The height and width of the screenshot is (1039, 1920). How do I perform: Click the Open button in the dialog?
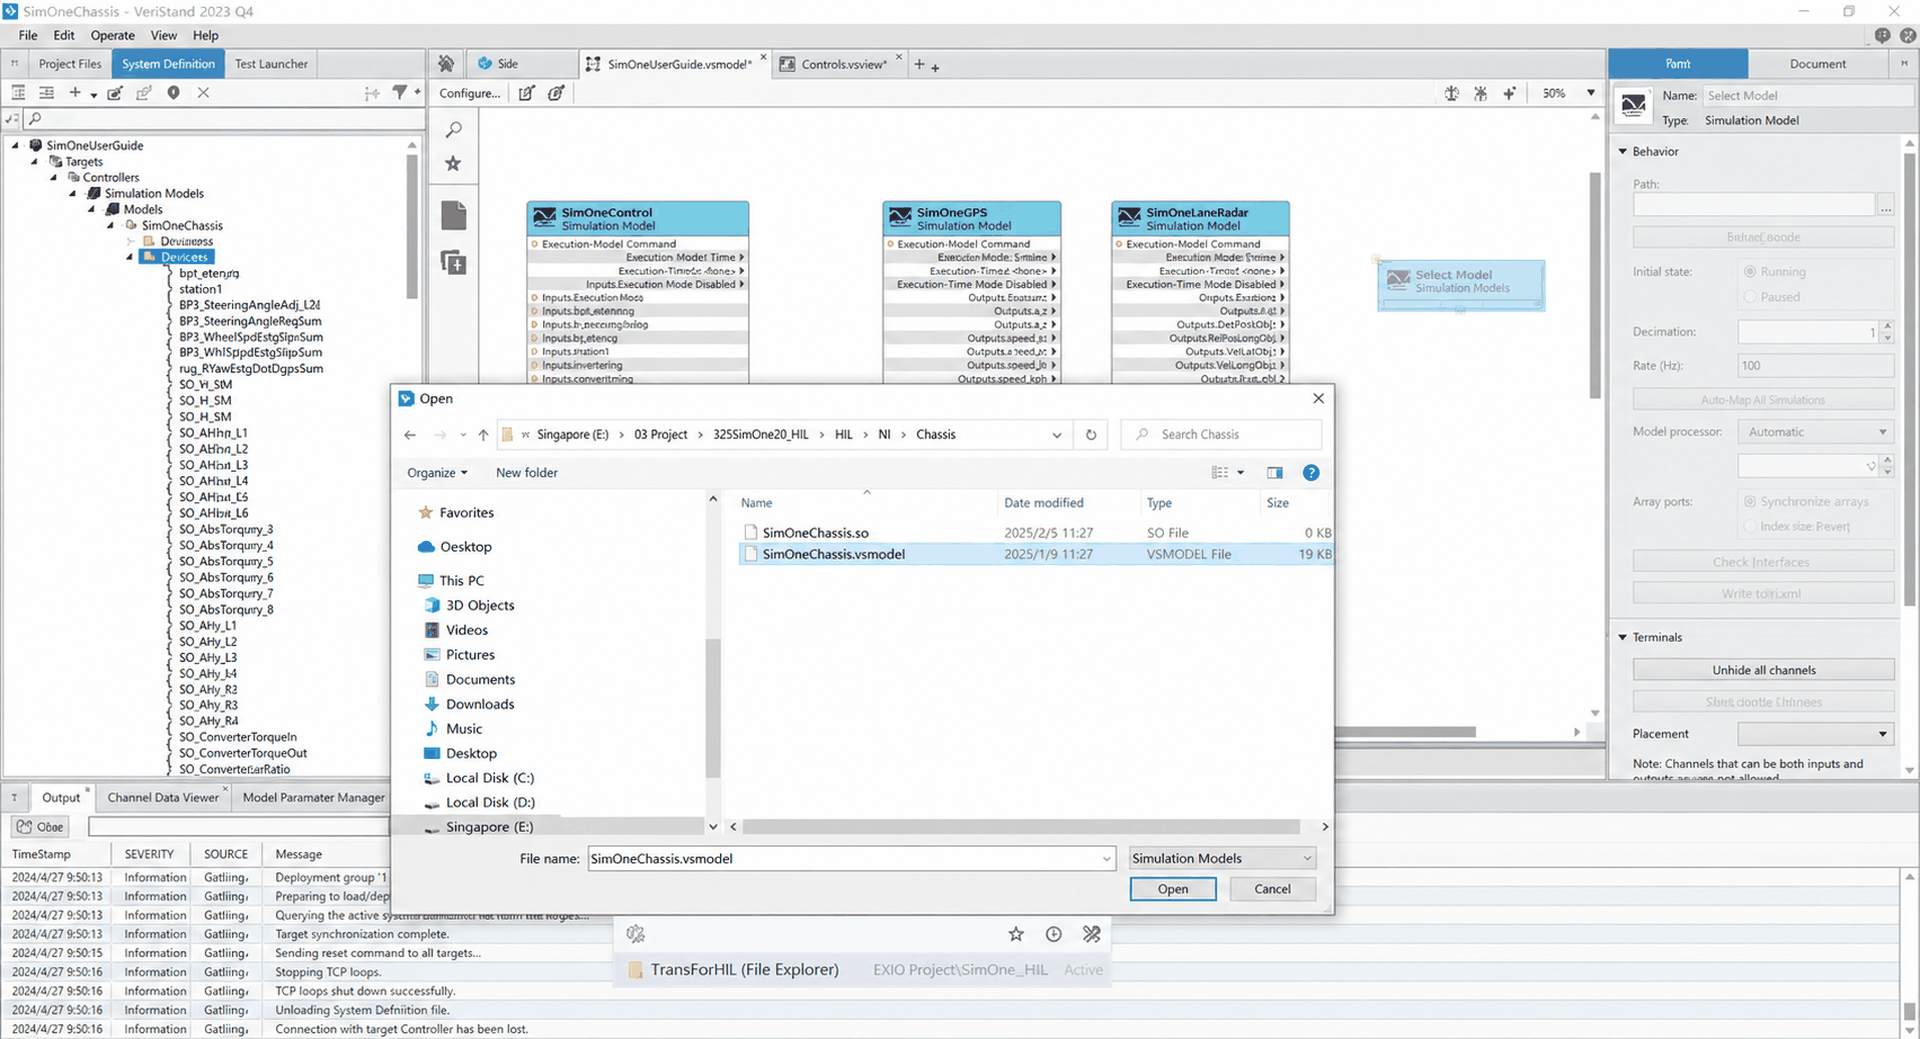coord(1173,889)
